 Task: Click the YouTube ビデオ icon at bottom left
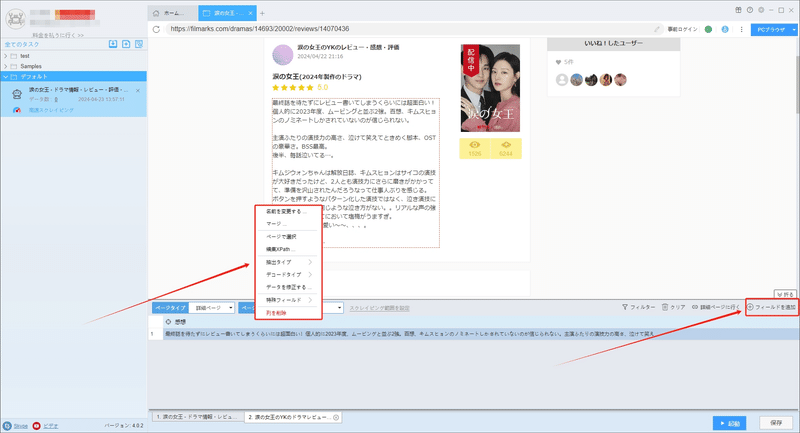coord(36,425)
